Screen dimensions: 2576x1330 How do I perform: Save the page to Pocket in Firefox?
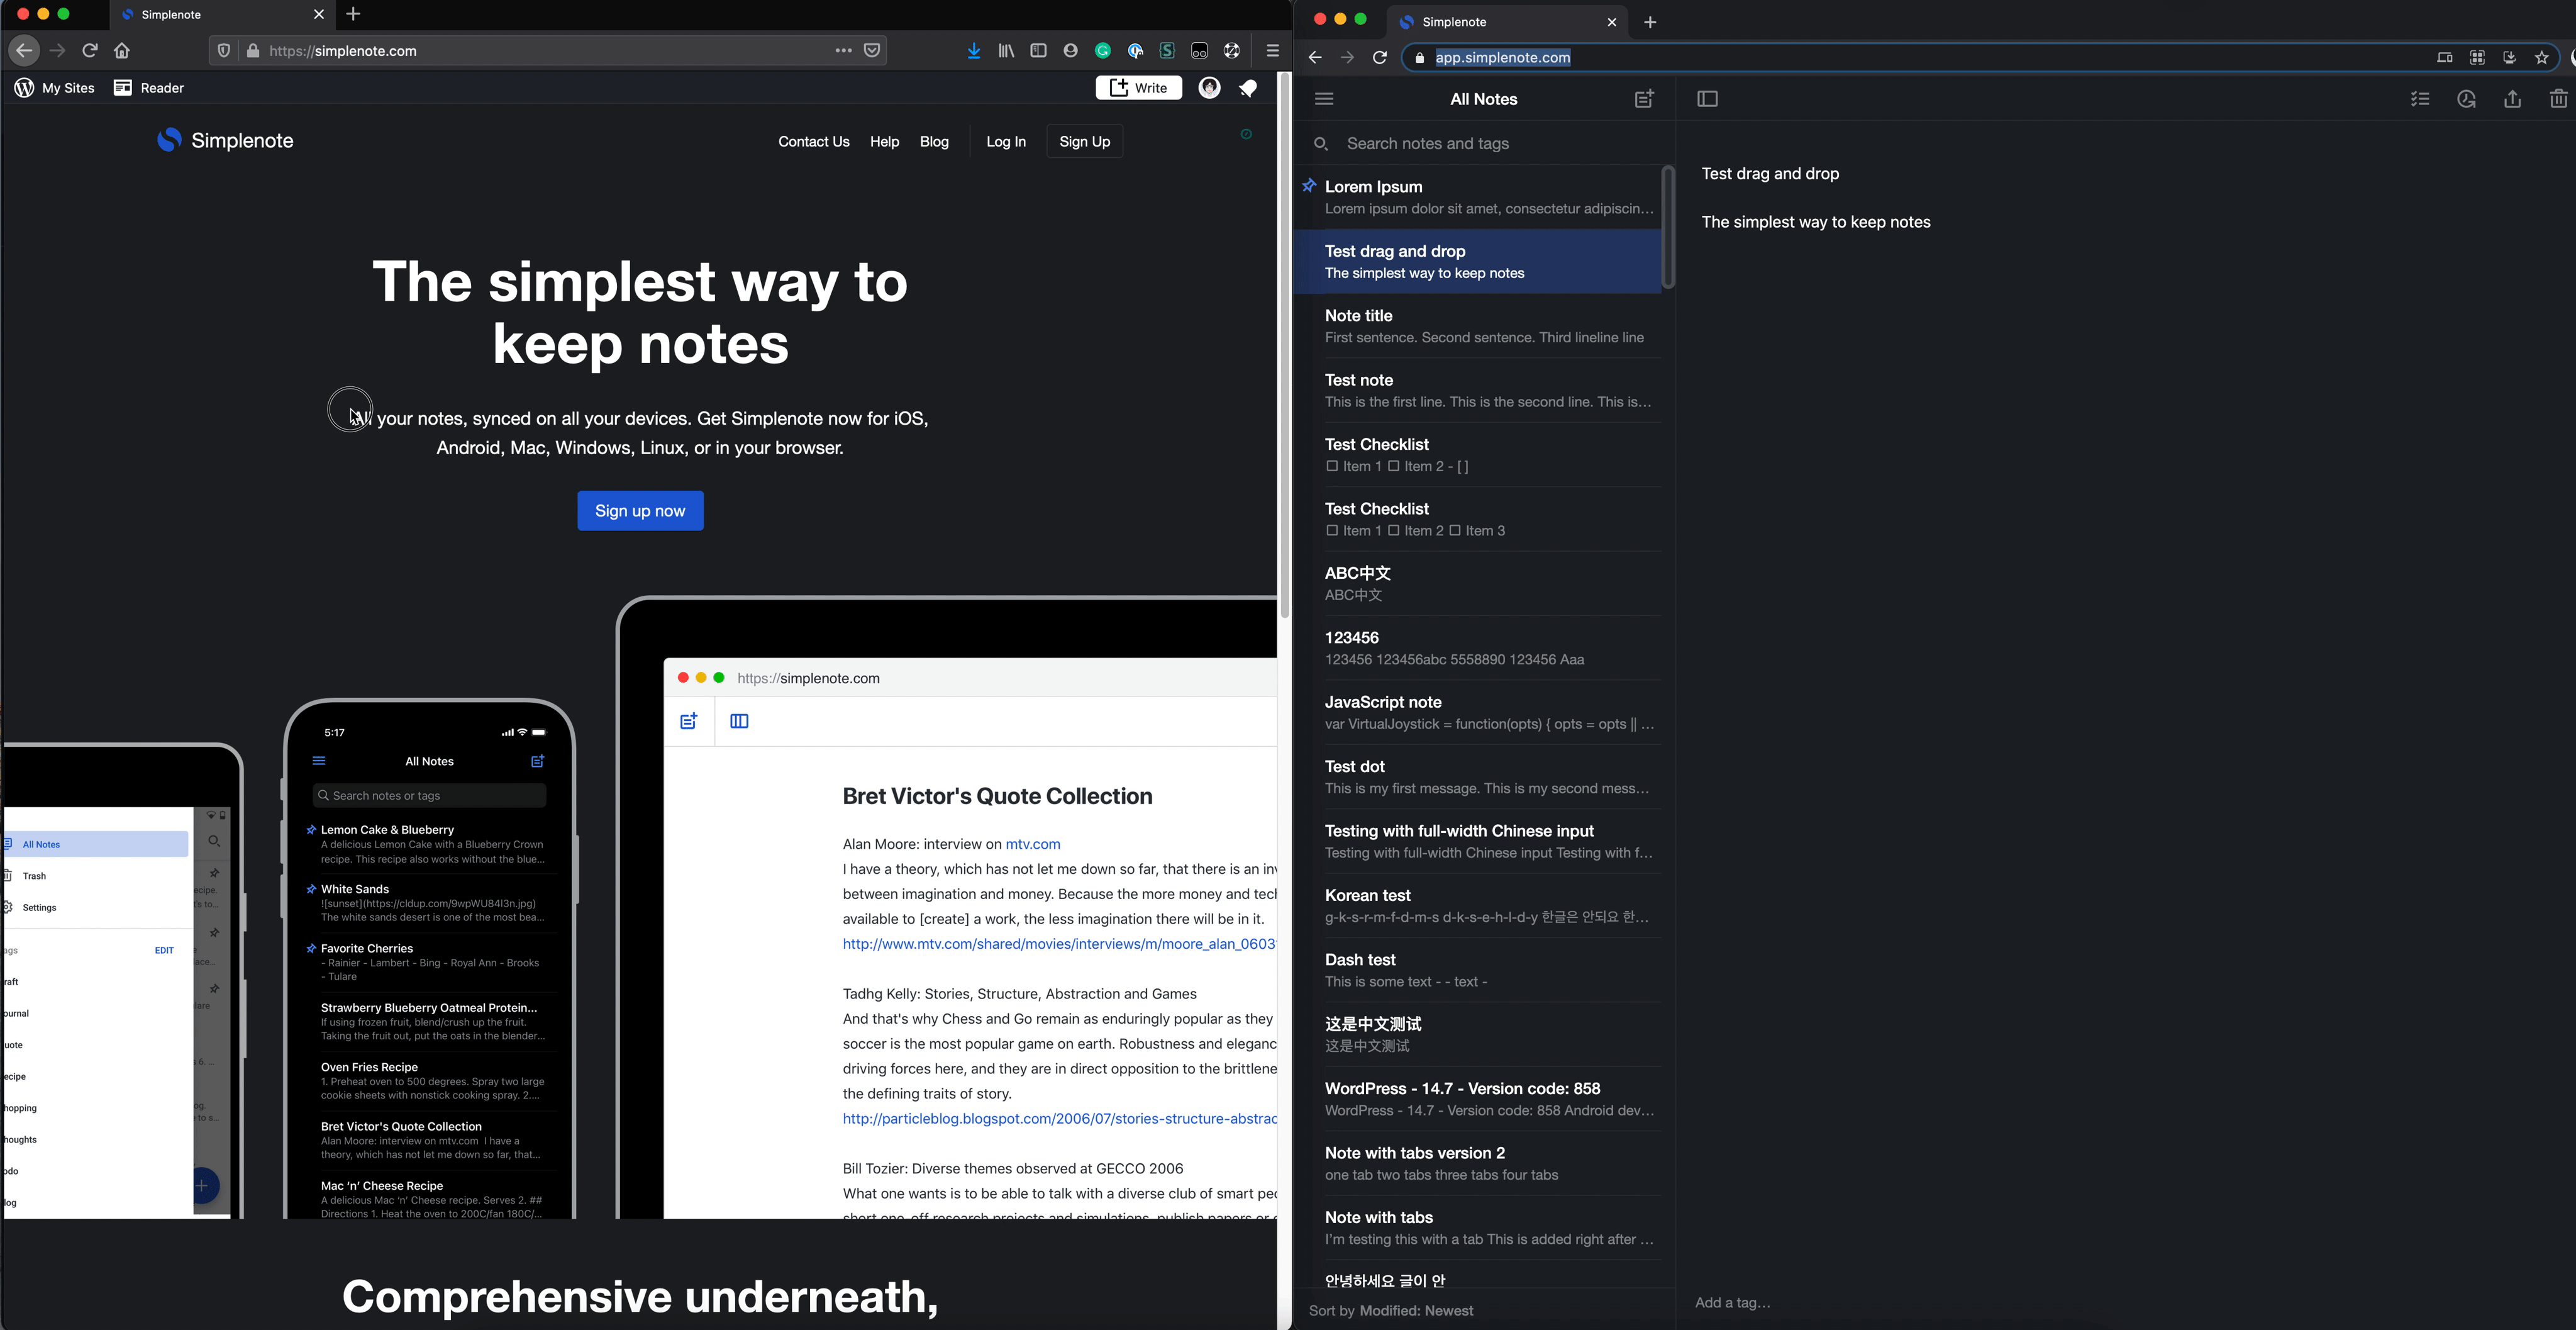pos(872,51)
